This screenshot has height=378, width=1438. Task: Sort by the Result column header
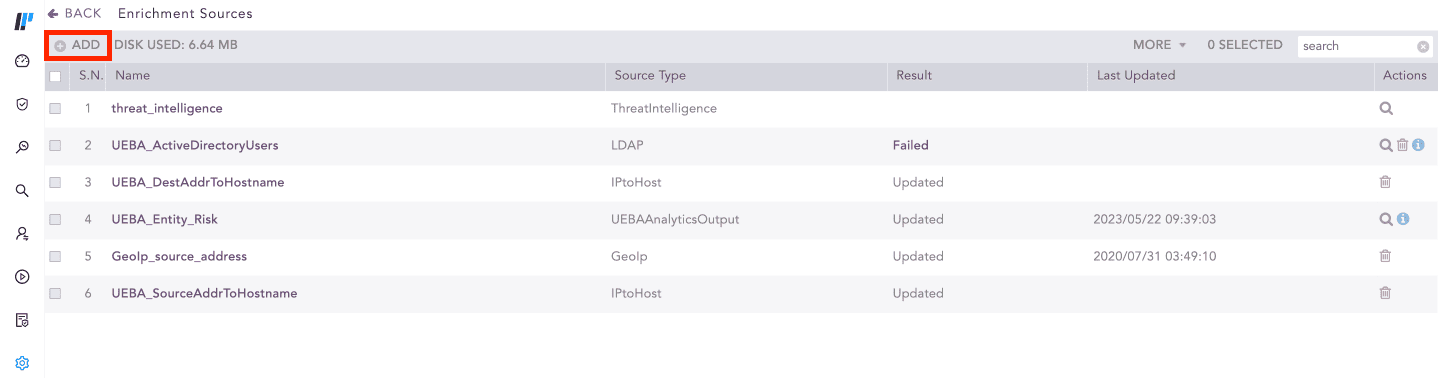(914, 76)
